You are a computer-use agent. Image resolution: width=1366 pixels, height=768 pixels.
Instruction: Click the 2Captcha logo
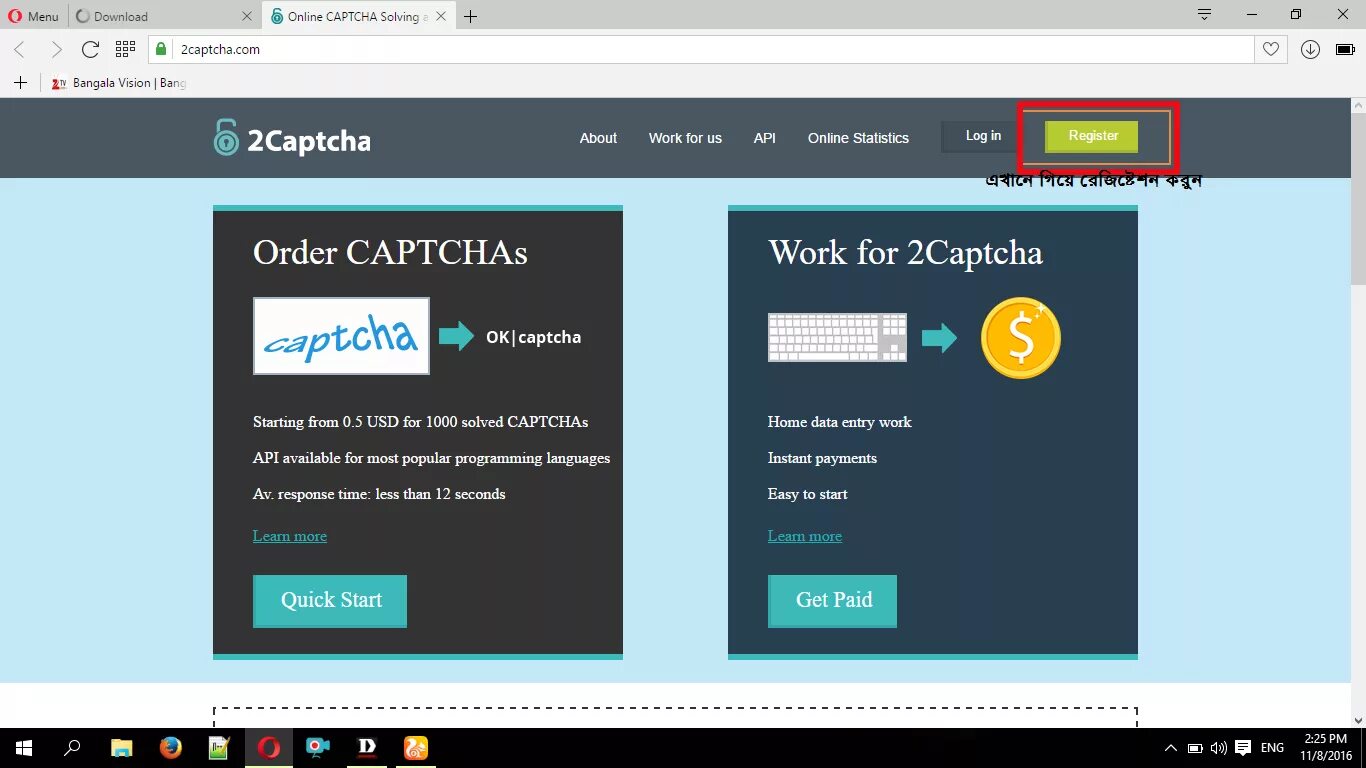[x=292, y=138]
